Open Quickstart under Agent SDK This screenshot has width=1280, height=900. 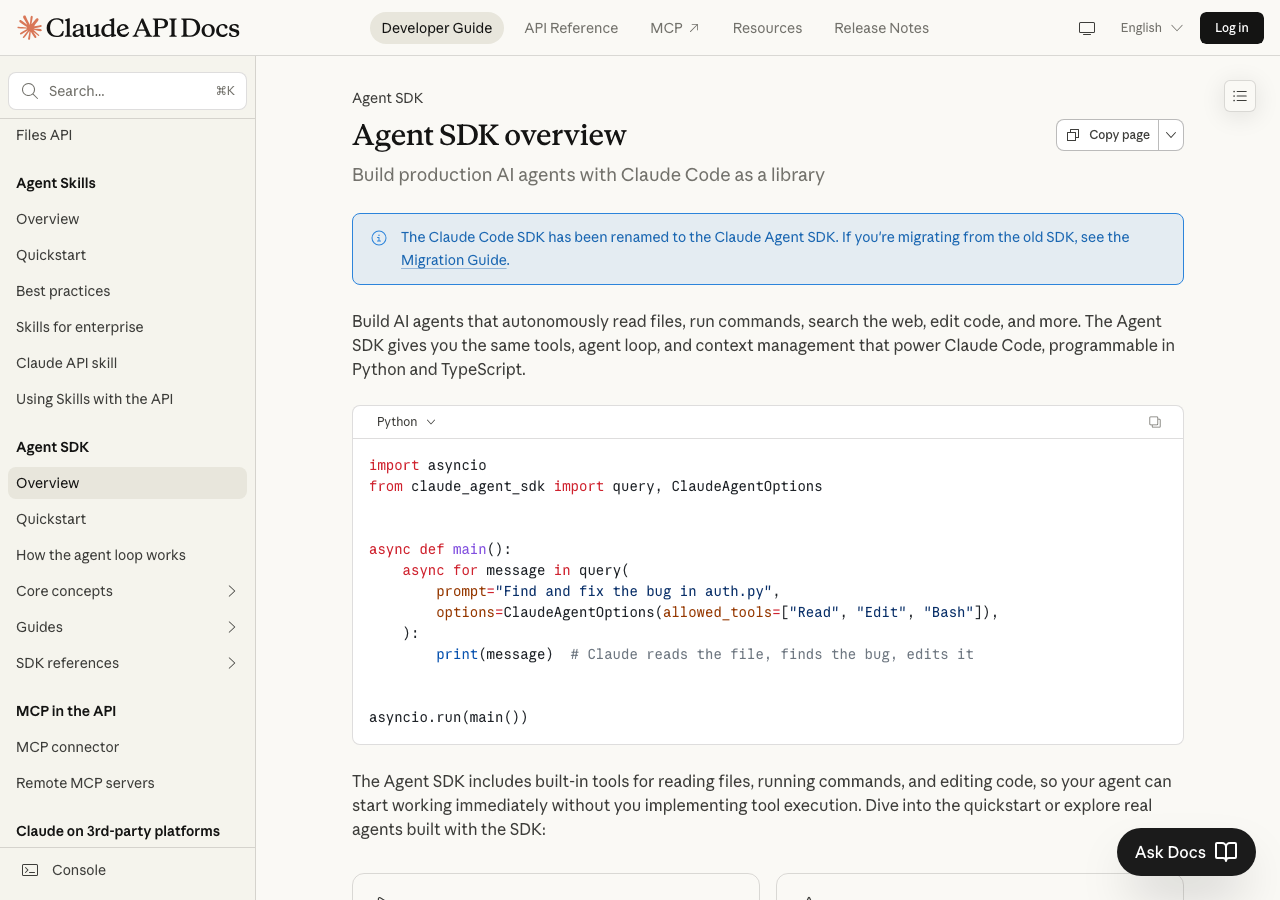coord(51,519)
